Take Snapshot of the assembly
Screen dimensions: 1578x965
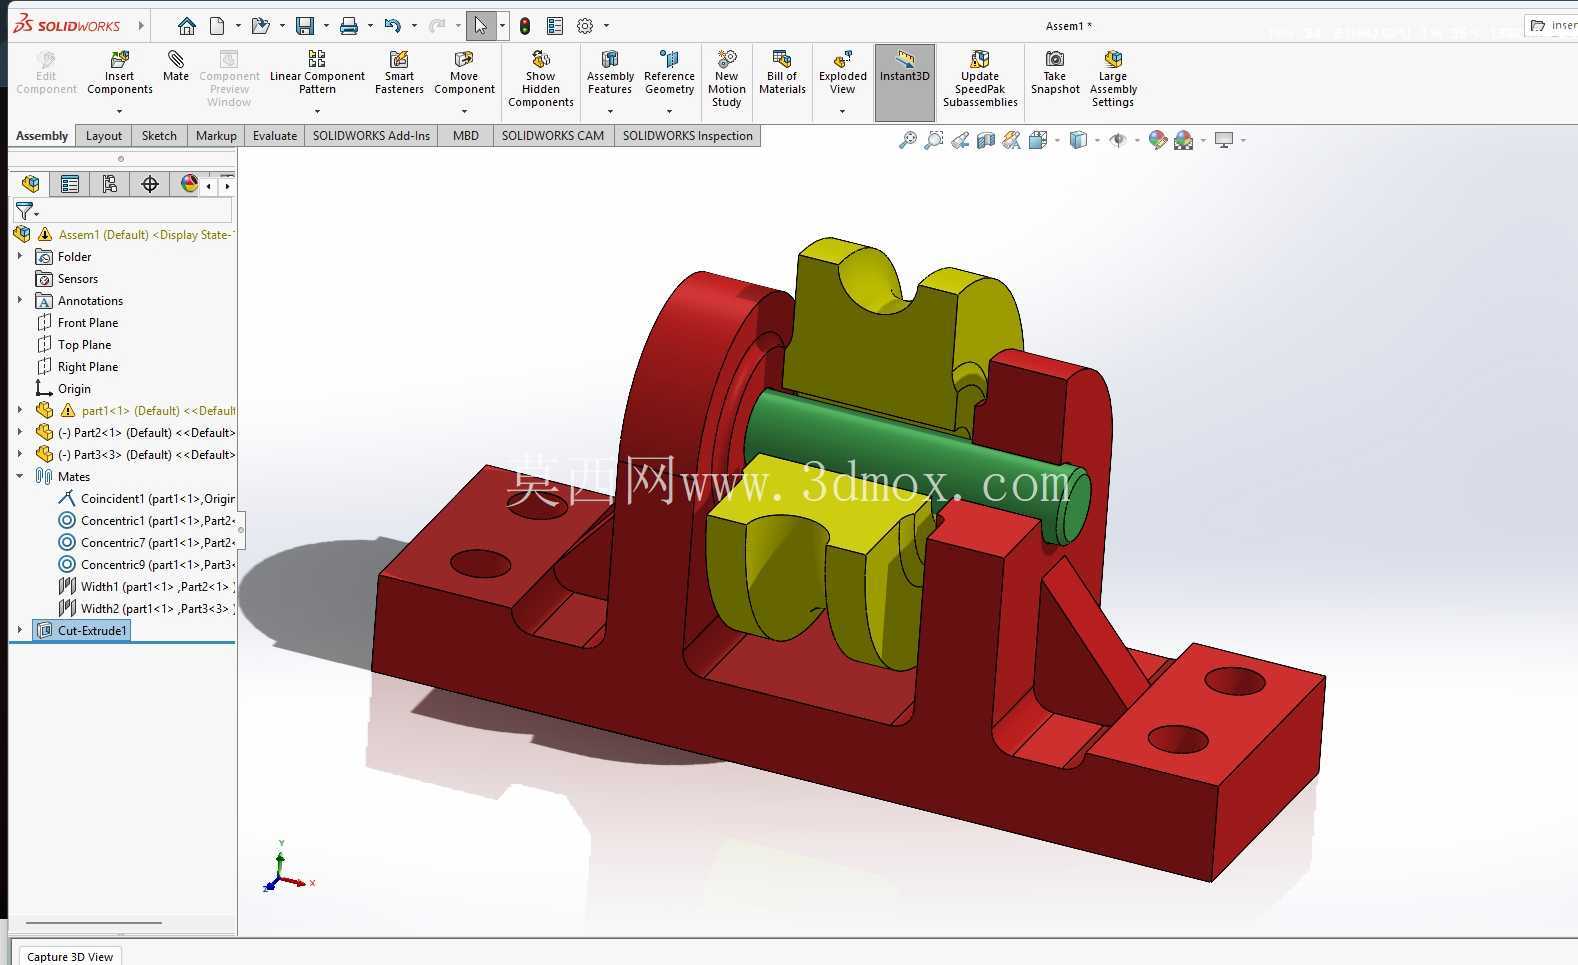(1055, 73)
